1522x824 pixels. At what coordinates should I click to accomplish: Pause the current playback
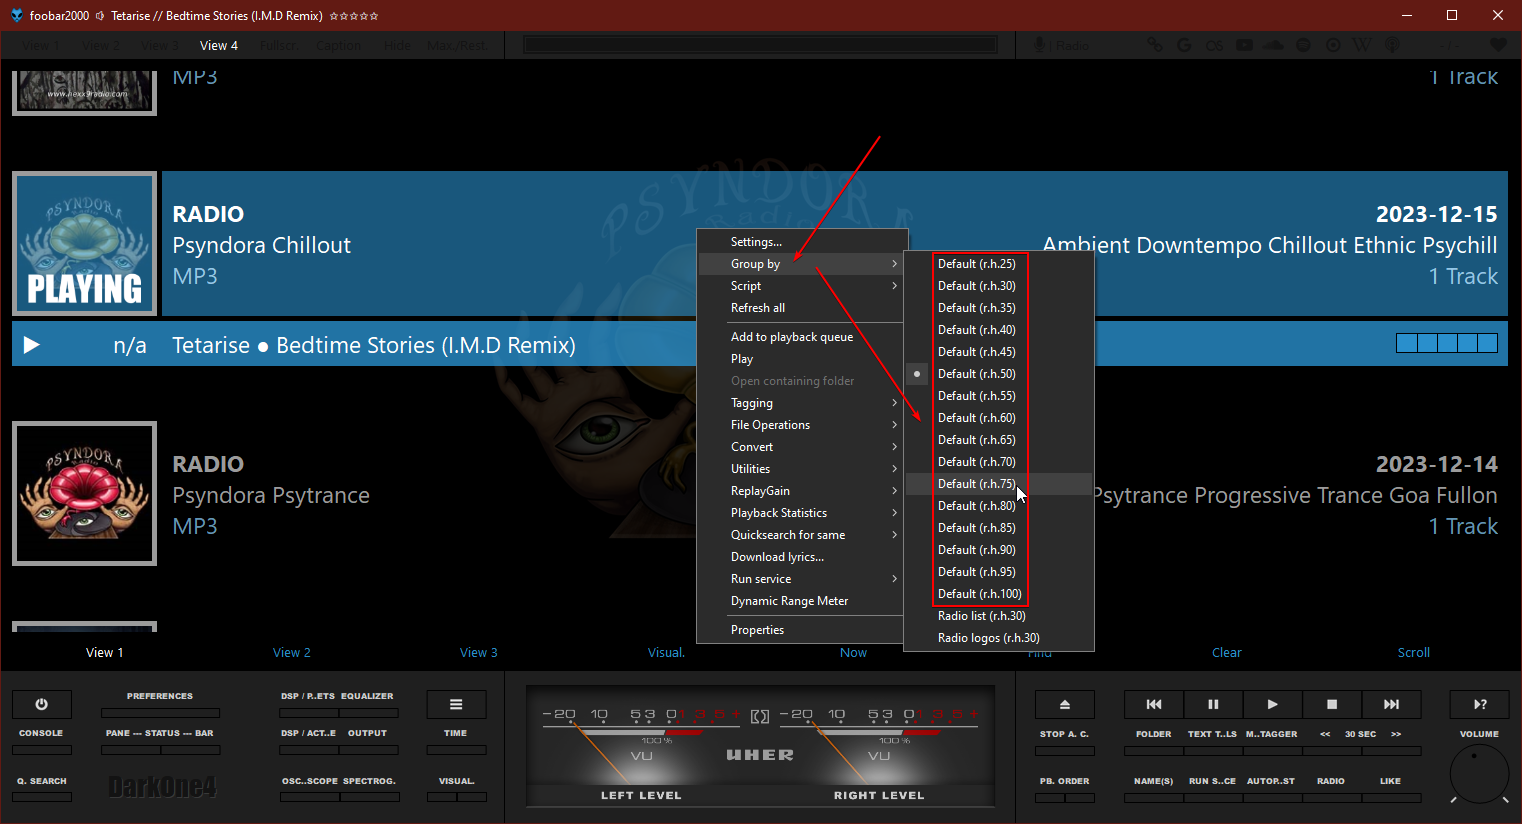click(1213, 704)
